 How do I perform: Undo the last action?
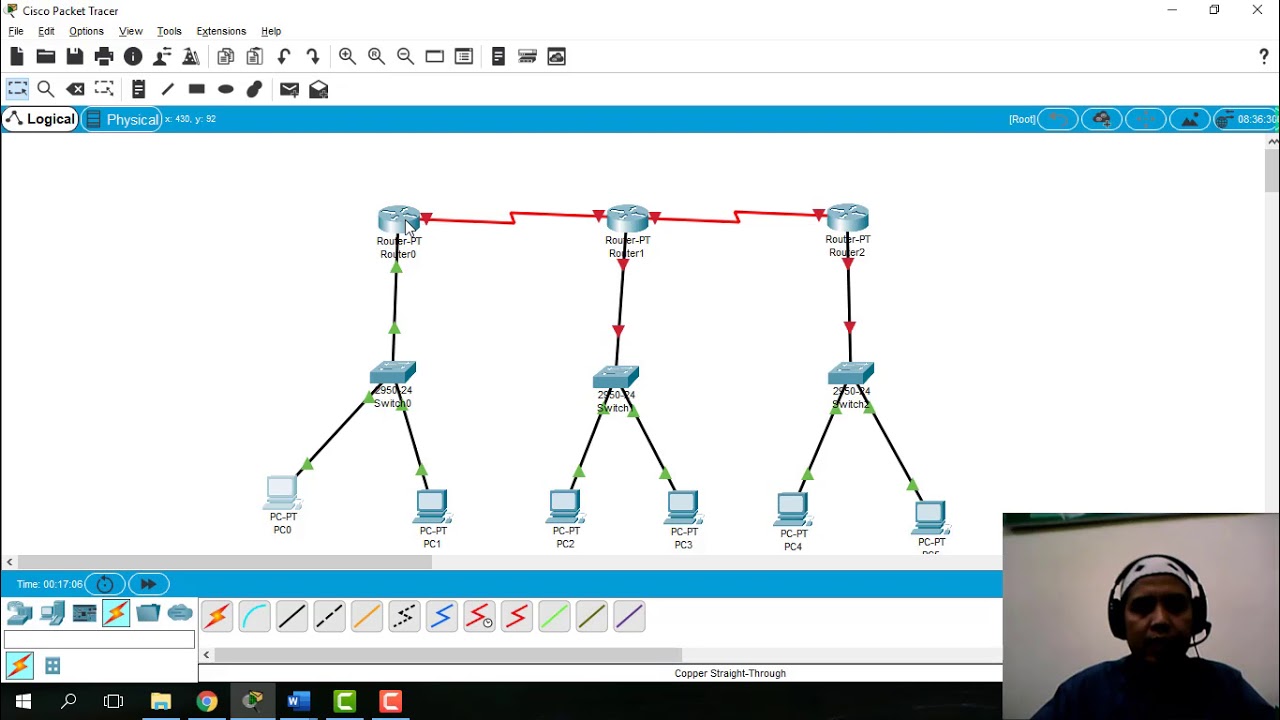click(x=284, y=57)
